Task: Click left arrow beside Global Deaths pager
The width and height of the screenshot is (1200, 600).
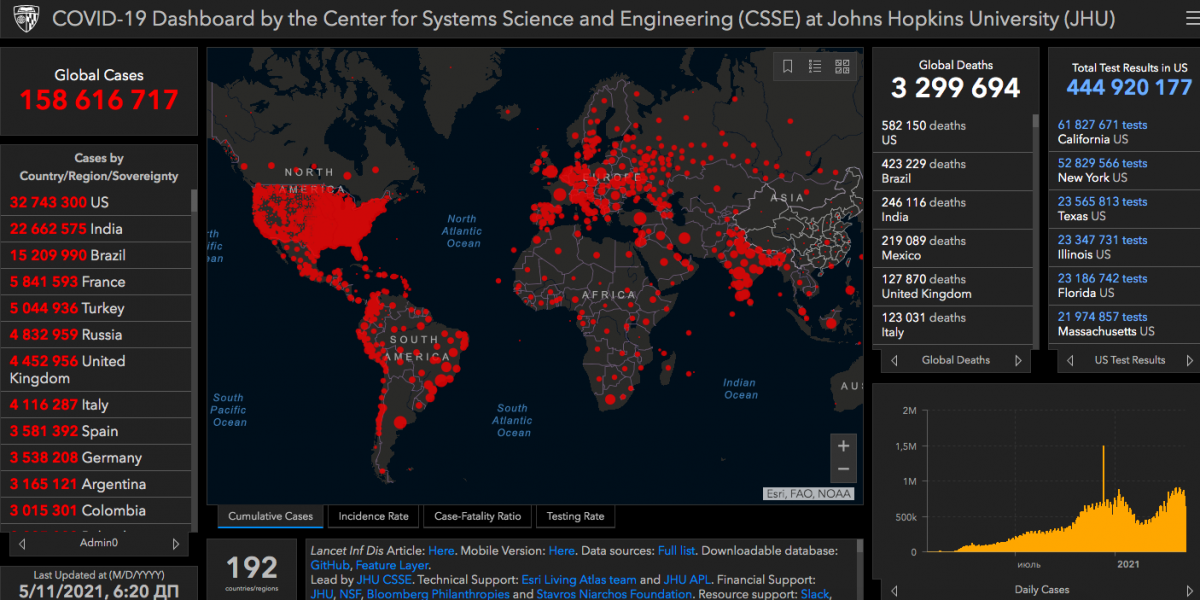Action: [x=894, y=360]
